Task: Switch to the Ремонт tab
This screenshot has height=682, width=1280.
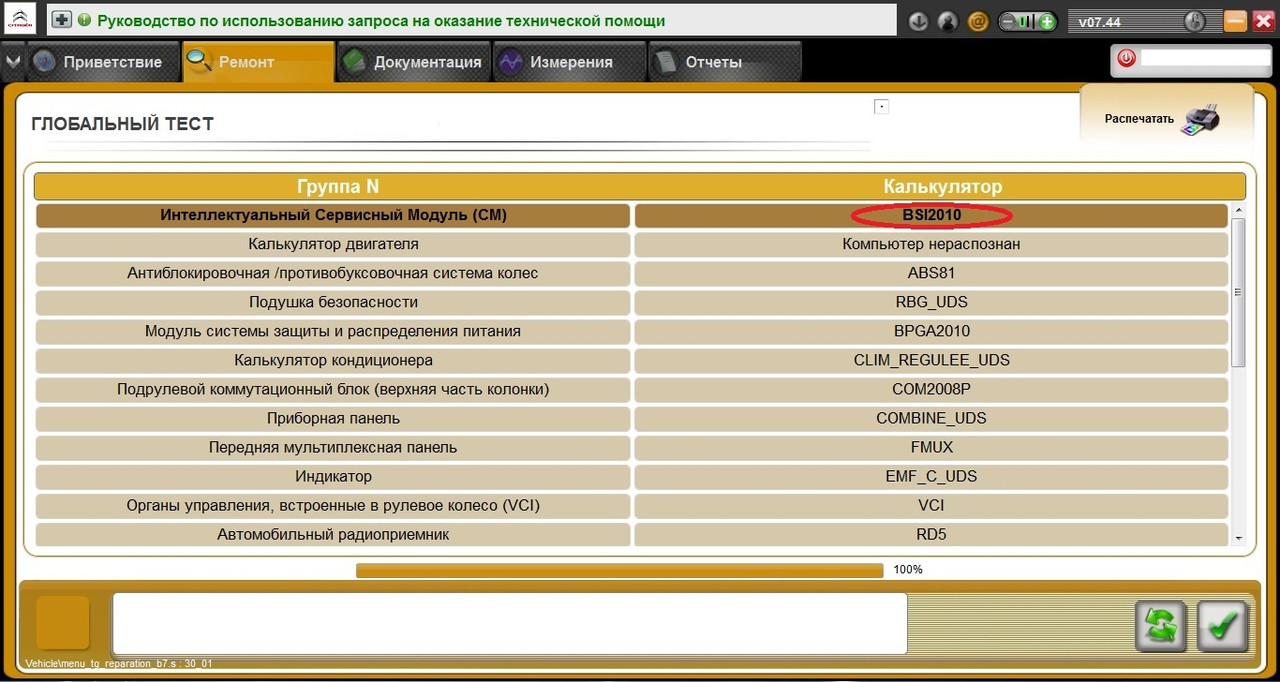Action: (x=259, y=62)
